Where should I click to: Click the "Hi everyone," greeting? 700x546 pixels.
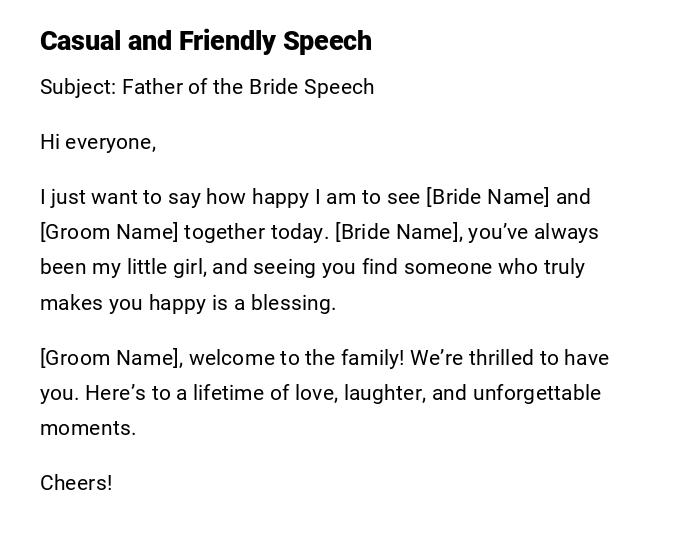point(98,142)
